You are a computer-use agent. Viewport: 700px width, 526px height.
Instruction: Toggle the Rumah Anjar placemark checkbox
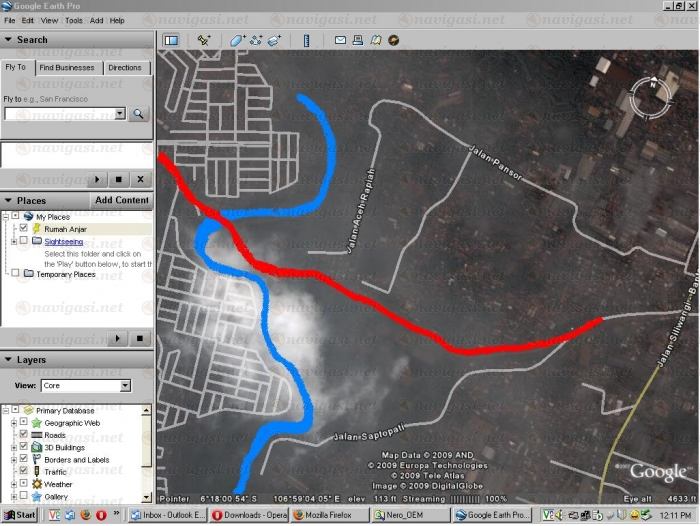[24, 229]
